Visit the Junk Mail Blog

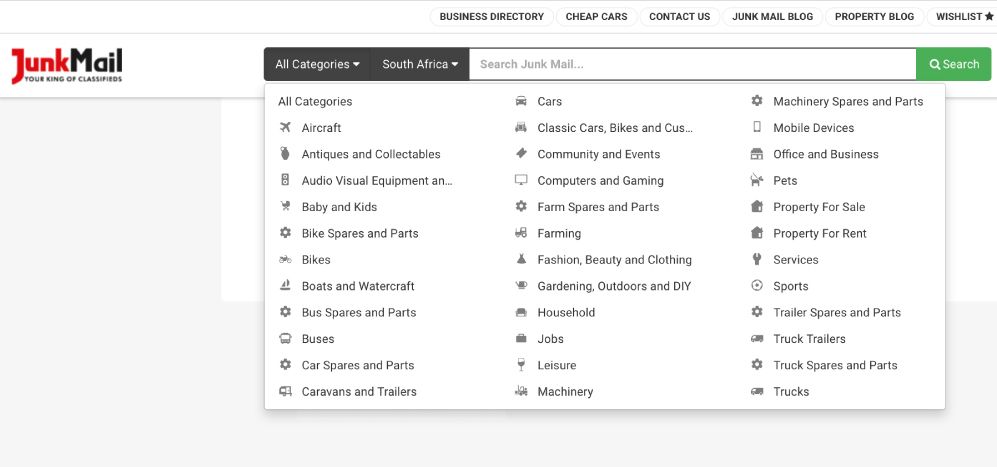[773, 17]
